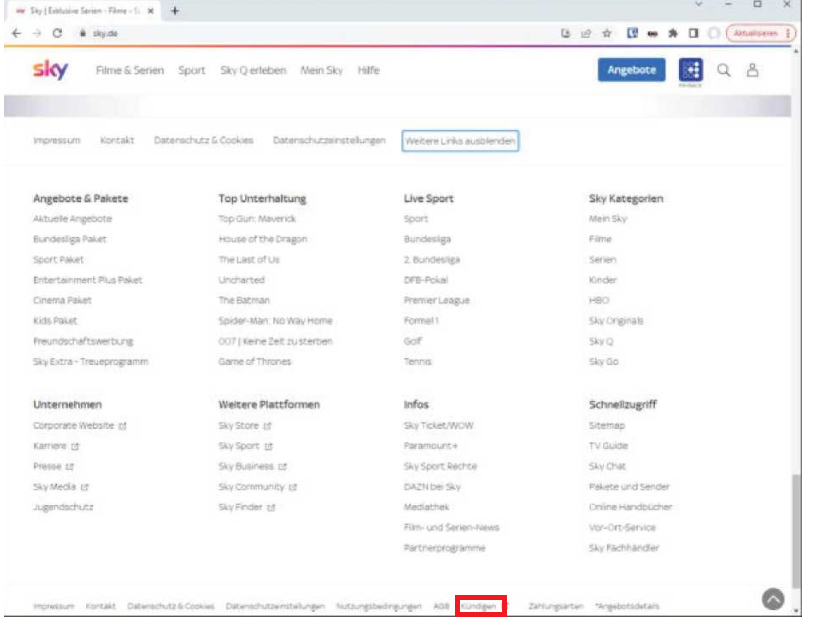Open the top Datenschutzeinstellungen link
Viewport: 813px width, 624px height.
tap(329, 140)
